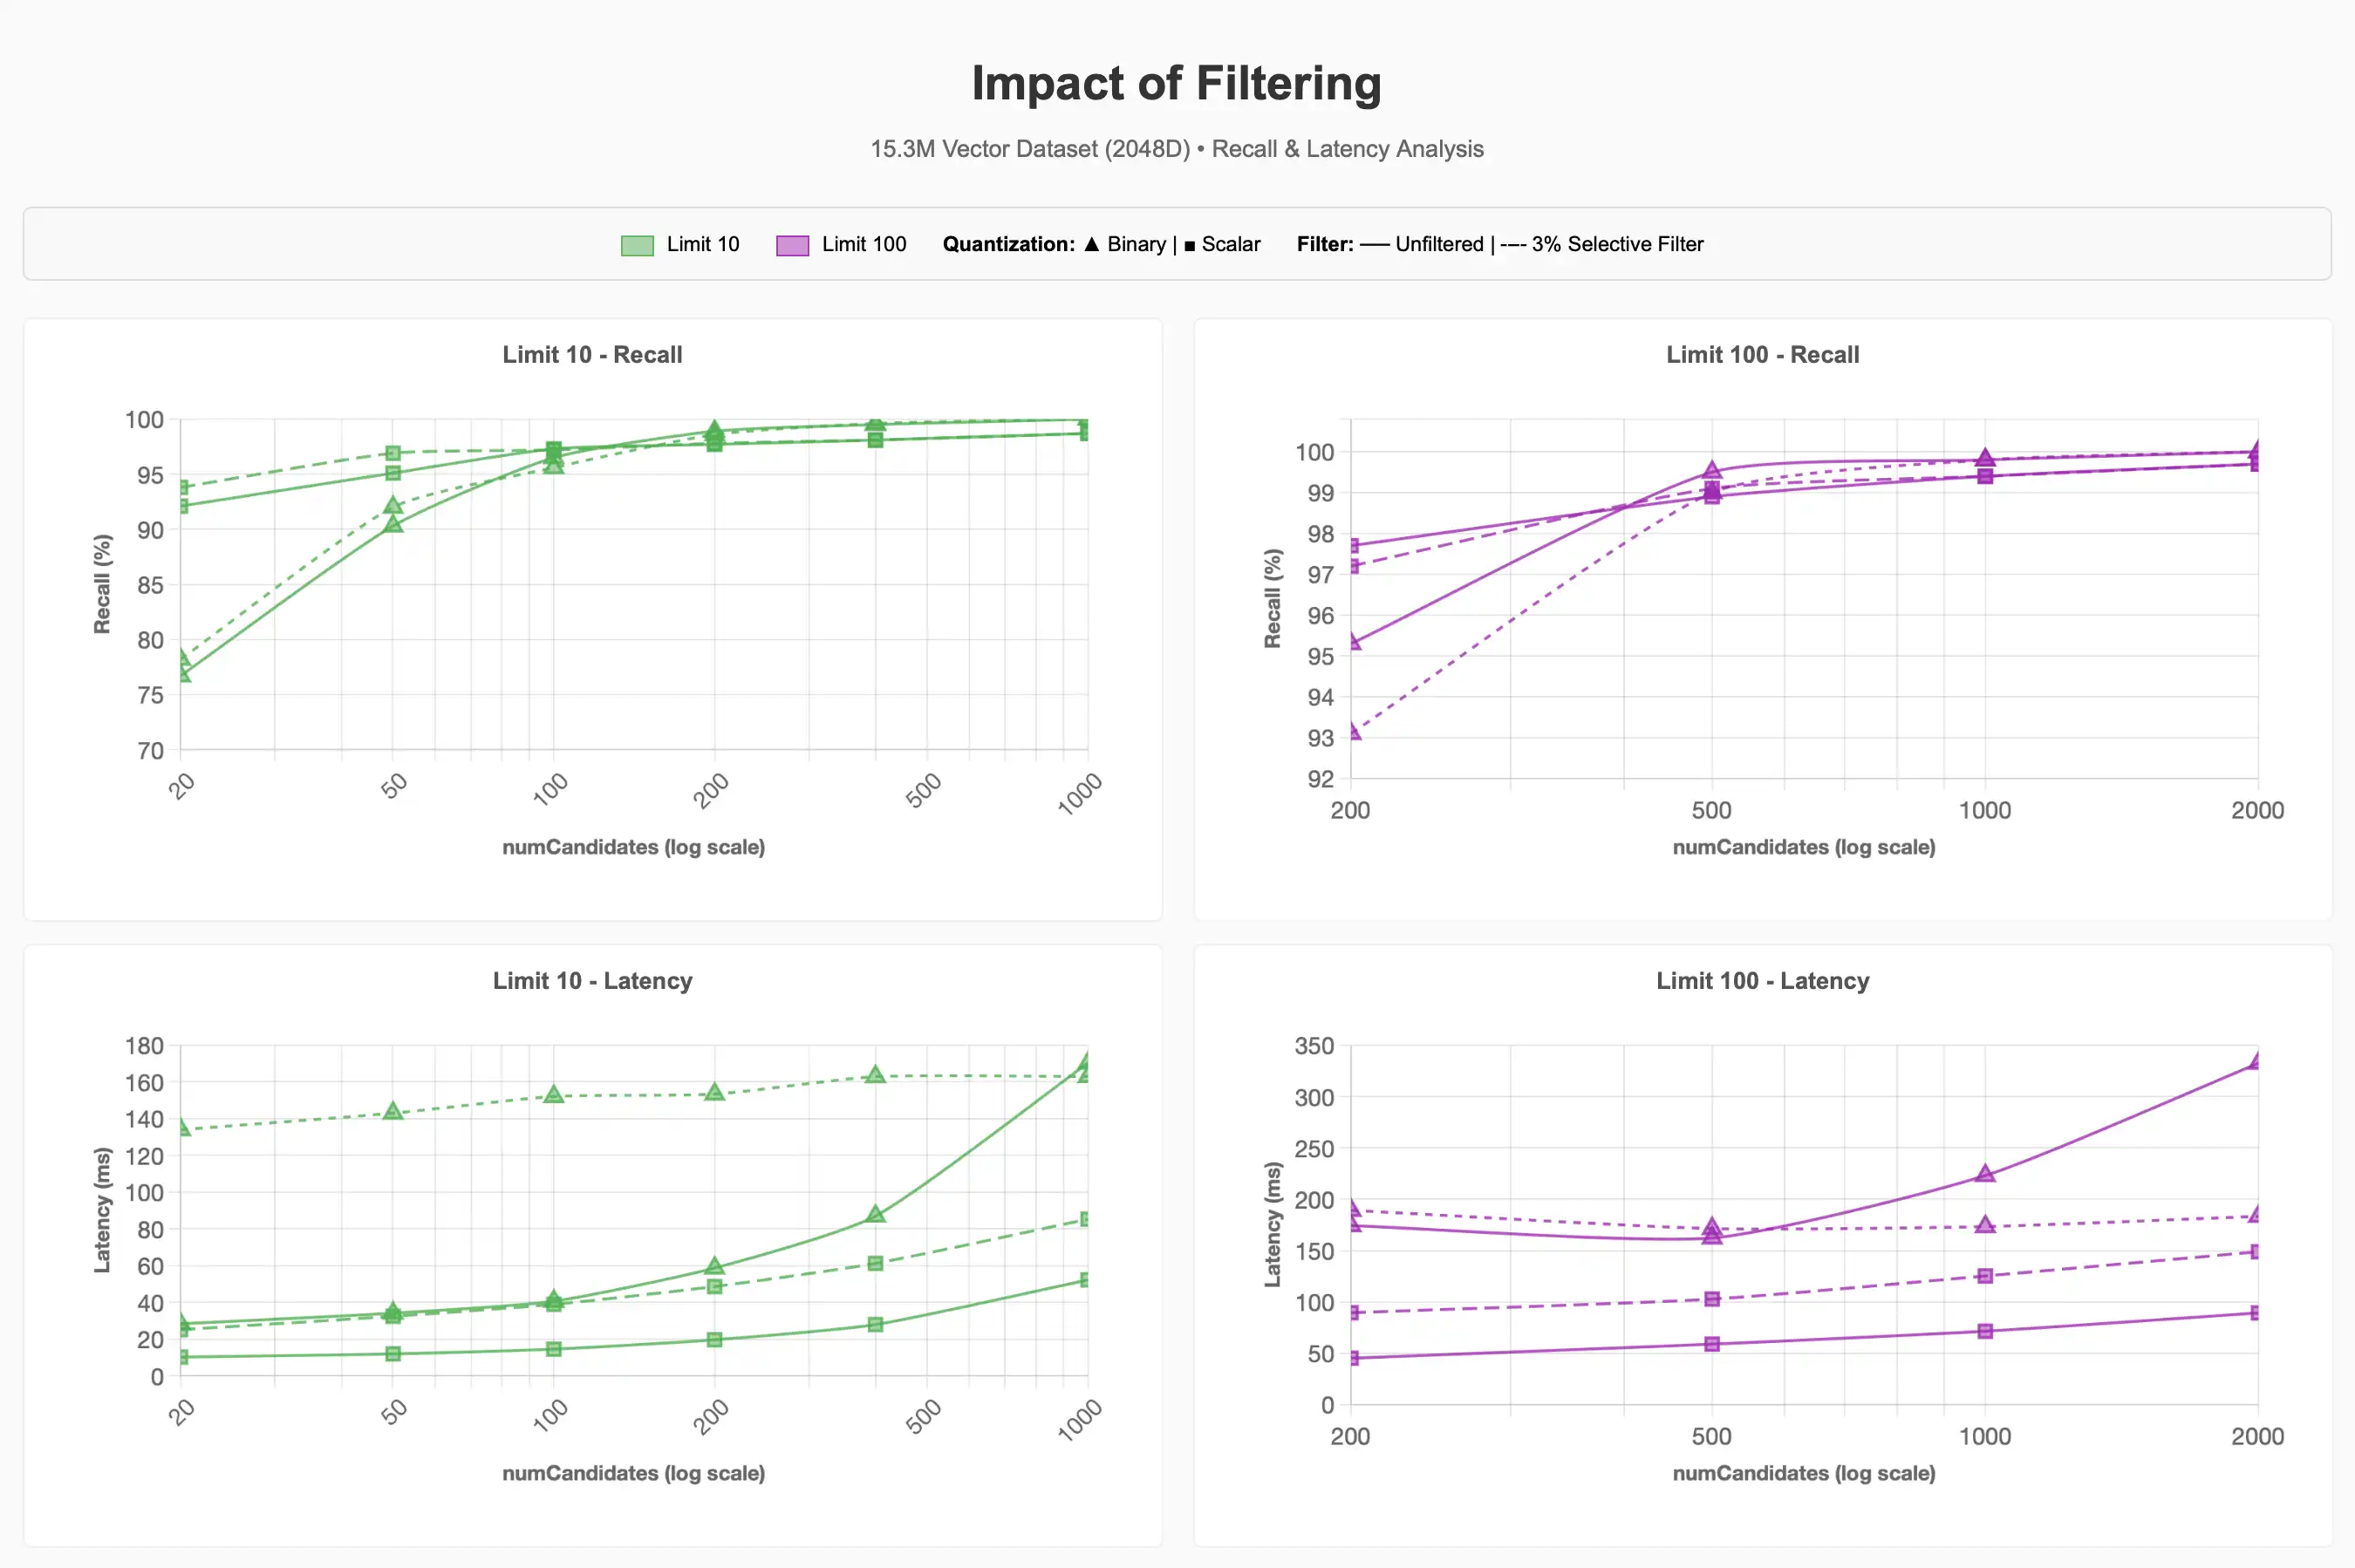Click the lowest square at 200 in Limit 10 Latency
This screenshot has width=2355, height=1568.
714,1340
